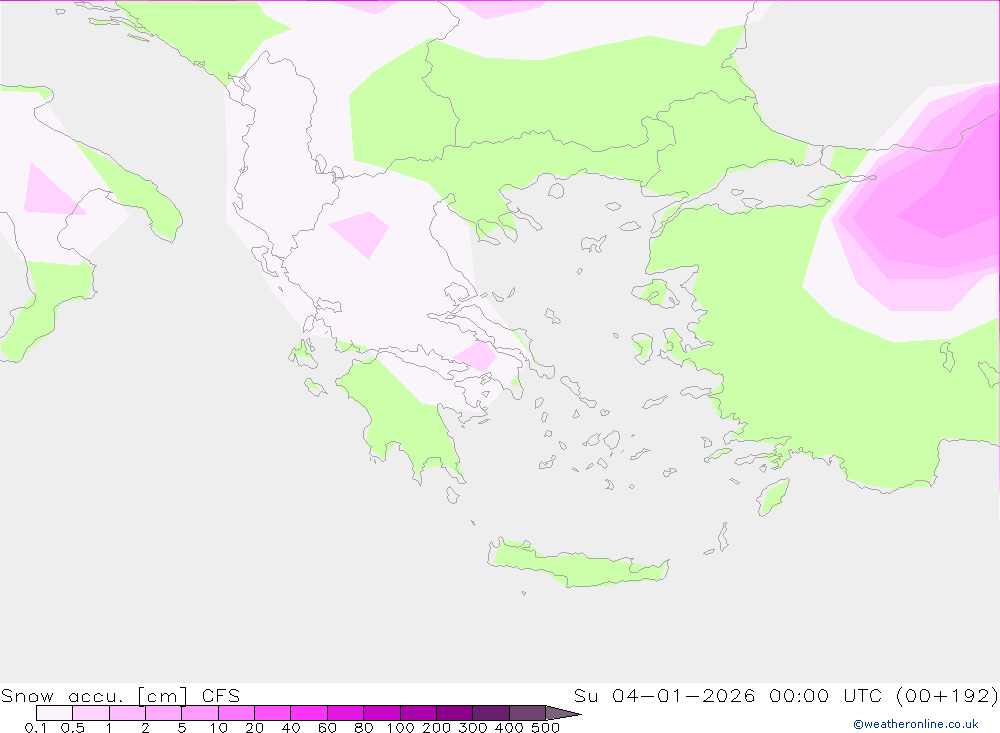Click the 80–100 cm legend swatch
The width and height of the screenshot is (1000, 733).
[382, 713]
